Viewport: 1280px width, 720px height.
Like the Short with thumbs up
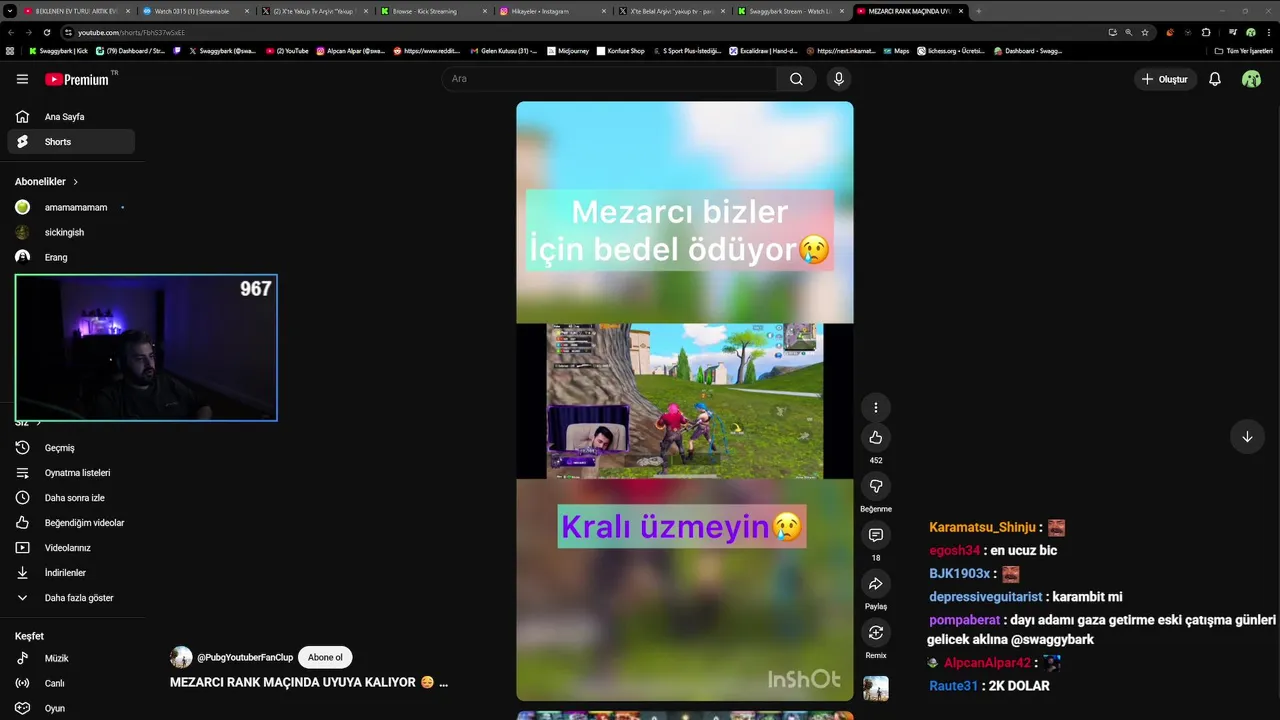(876, 437)
